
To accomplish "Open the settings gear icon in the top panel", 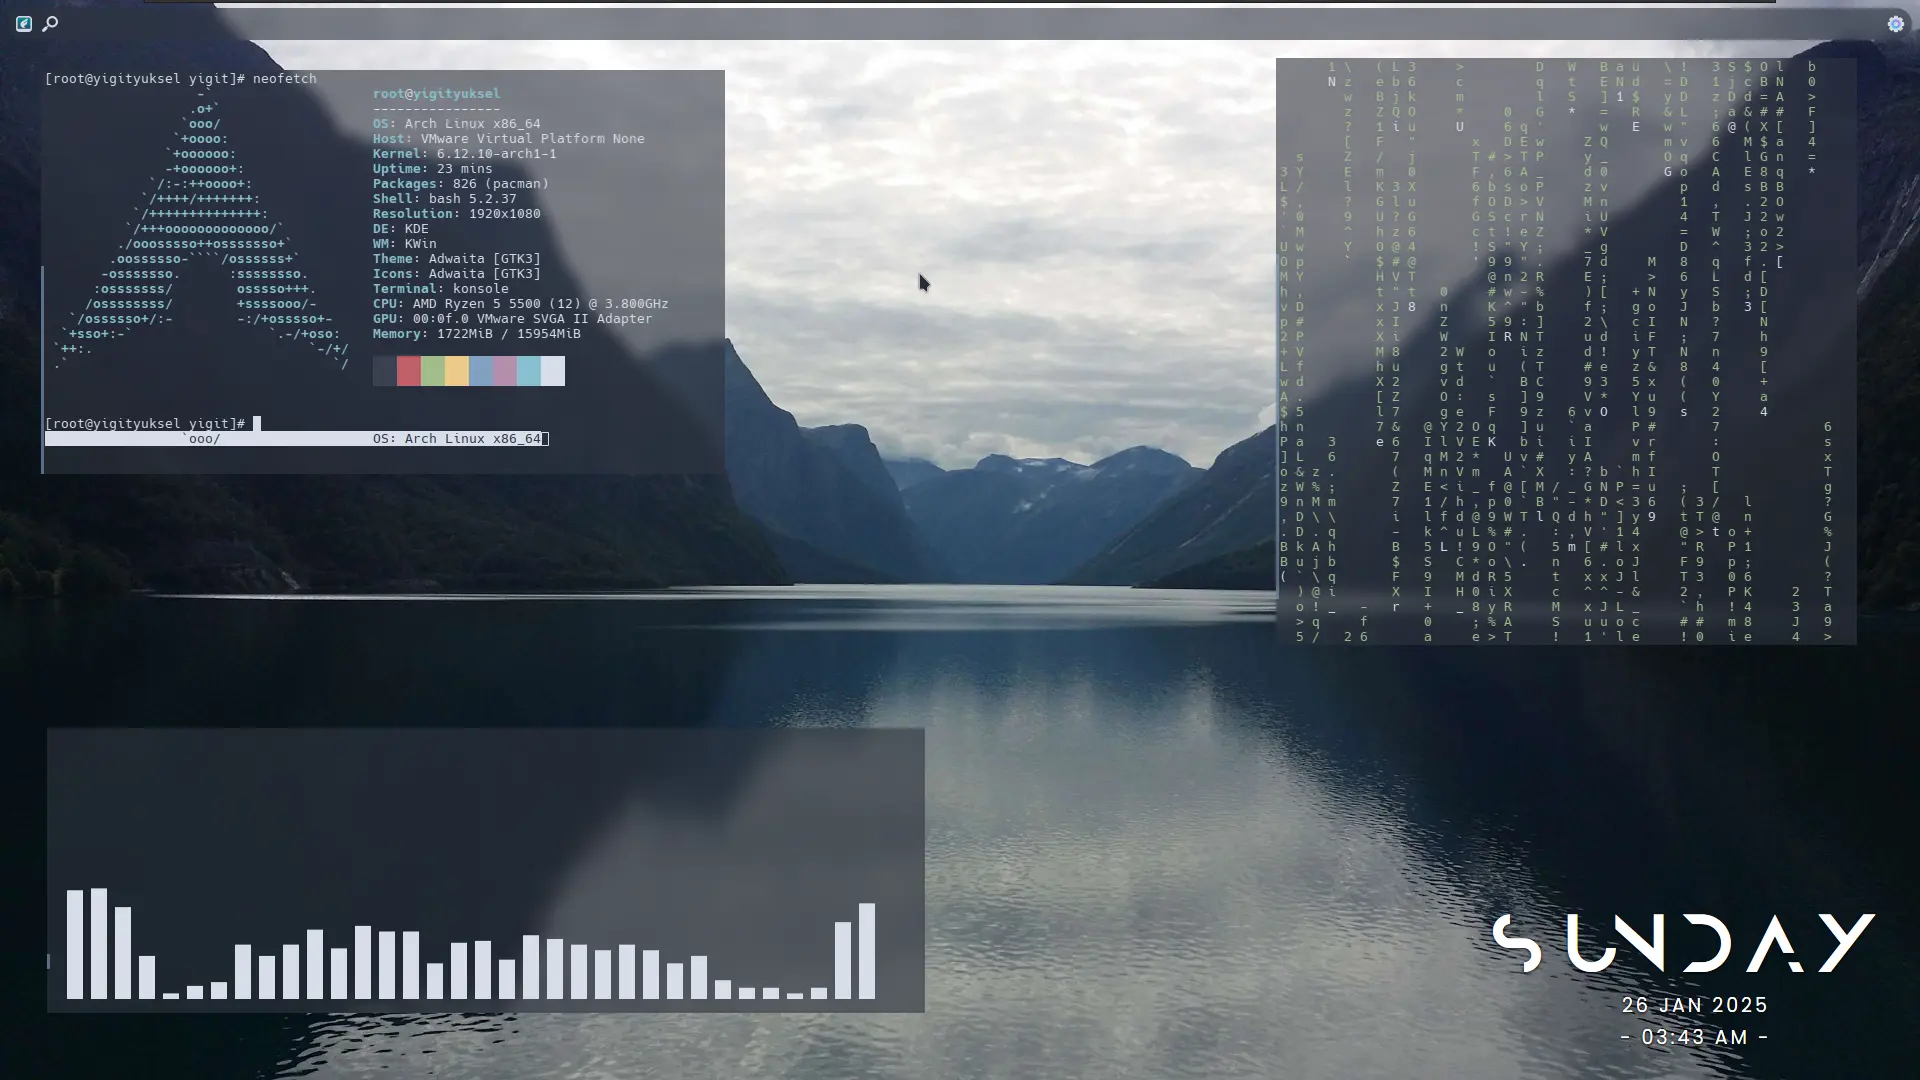I will point(1896,23).
